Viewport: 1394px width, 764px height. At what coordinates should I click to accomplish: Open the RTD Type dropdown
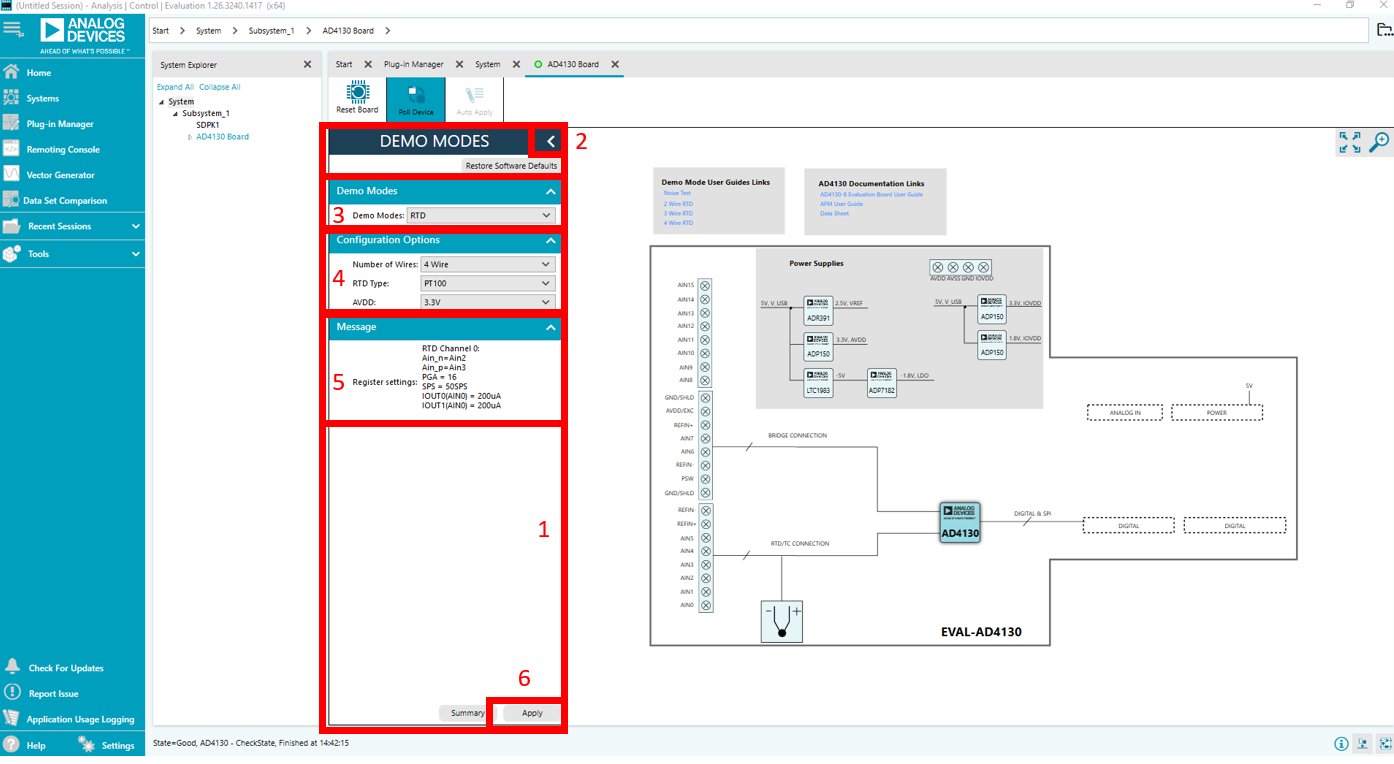point(488,284)
